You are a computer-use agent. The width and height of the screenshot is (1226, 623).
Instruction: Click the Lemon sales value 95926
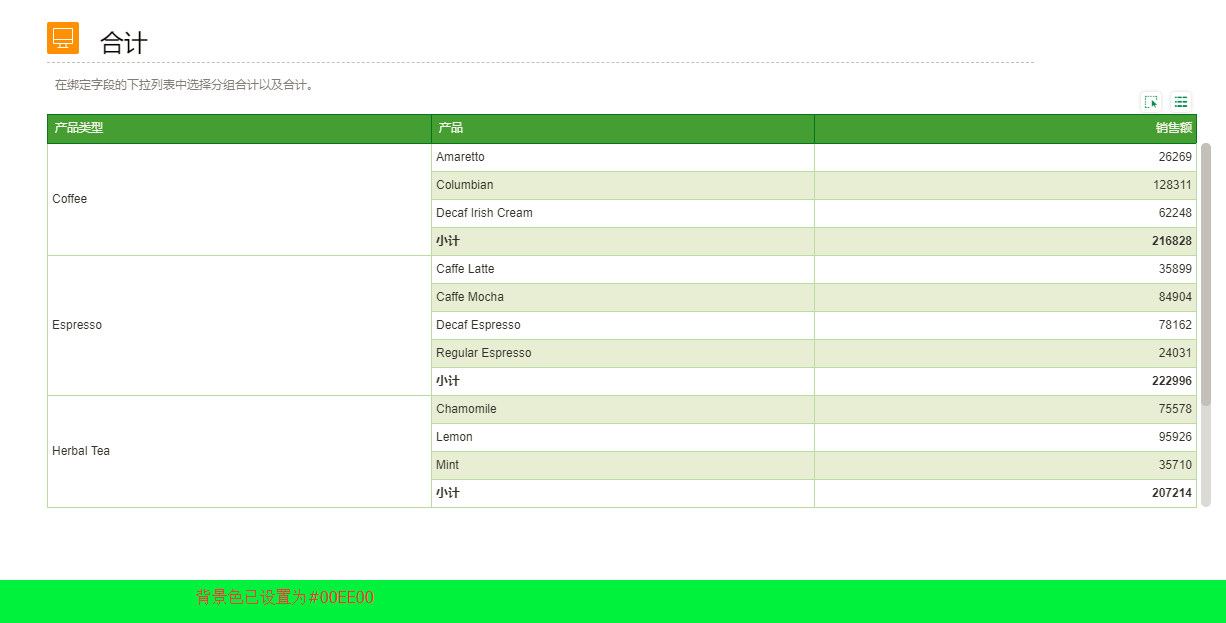click(x=1174, y=437)
